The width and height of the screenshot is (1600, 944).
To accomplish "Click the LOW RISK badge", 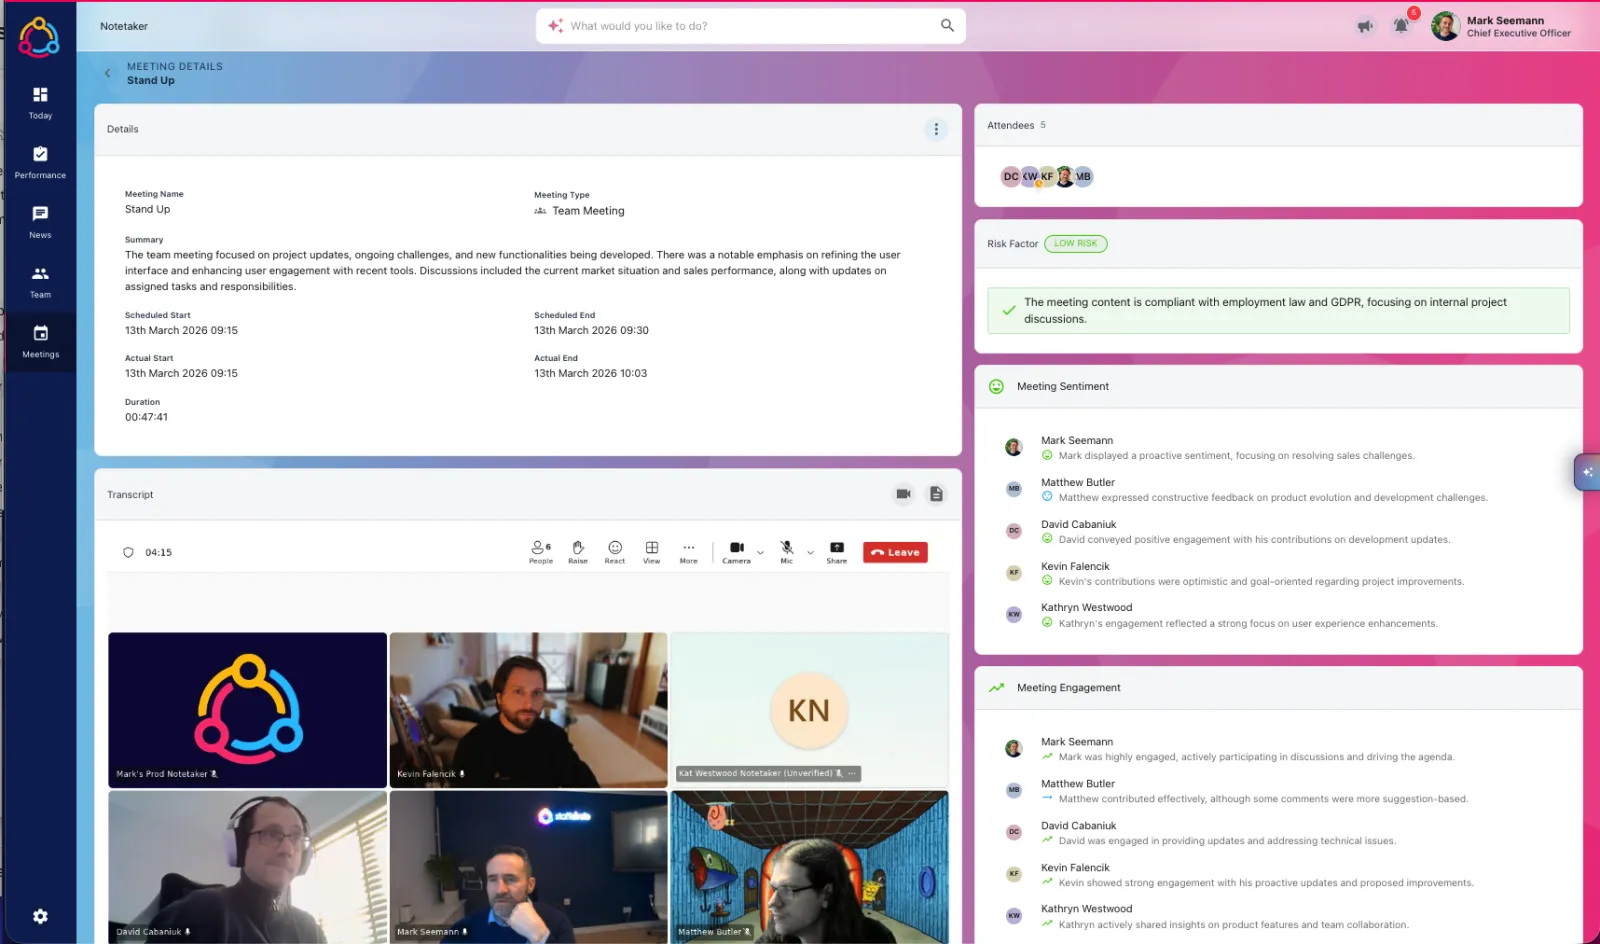I will pos(1076,243).
